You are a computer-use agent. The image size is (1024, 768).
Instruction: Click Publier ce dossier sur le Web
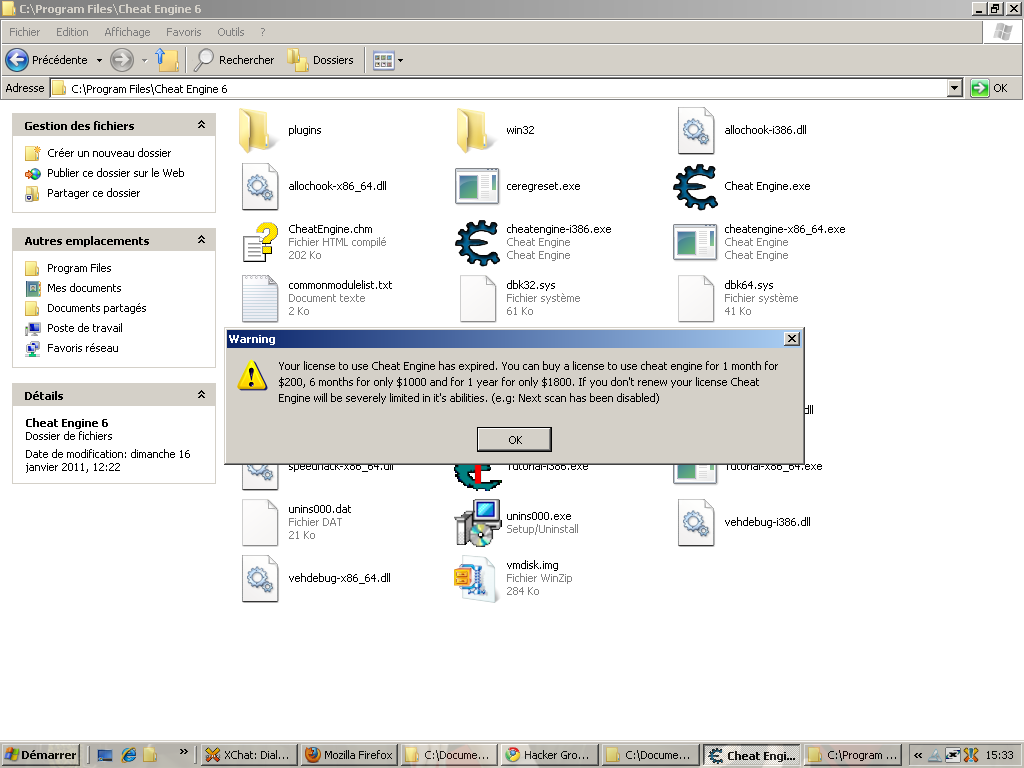point(116,173)
